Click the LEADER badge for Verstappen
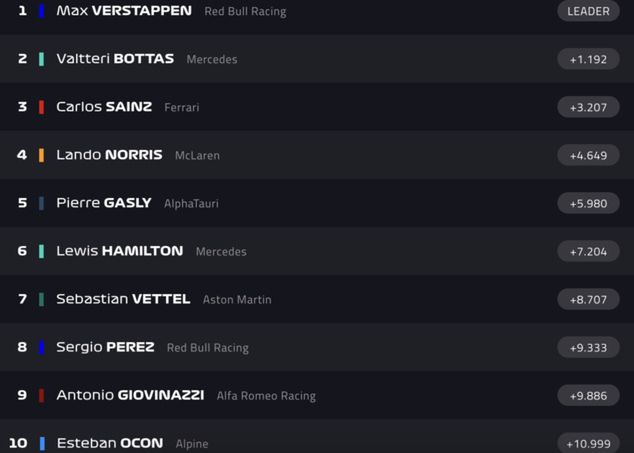 (588, 11)
